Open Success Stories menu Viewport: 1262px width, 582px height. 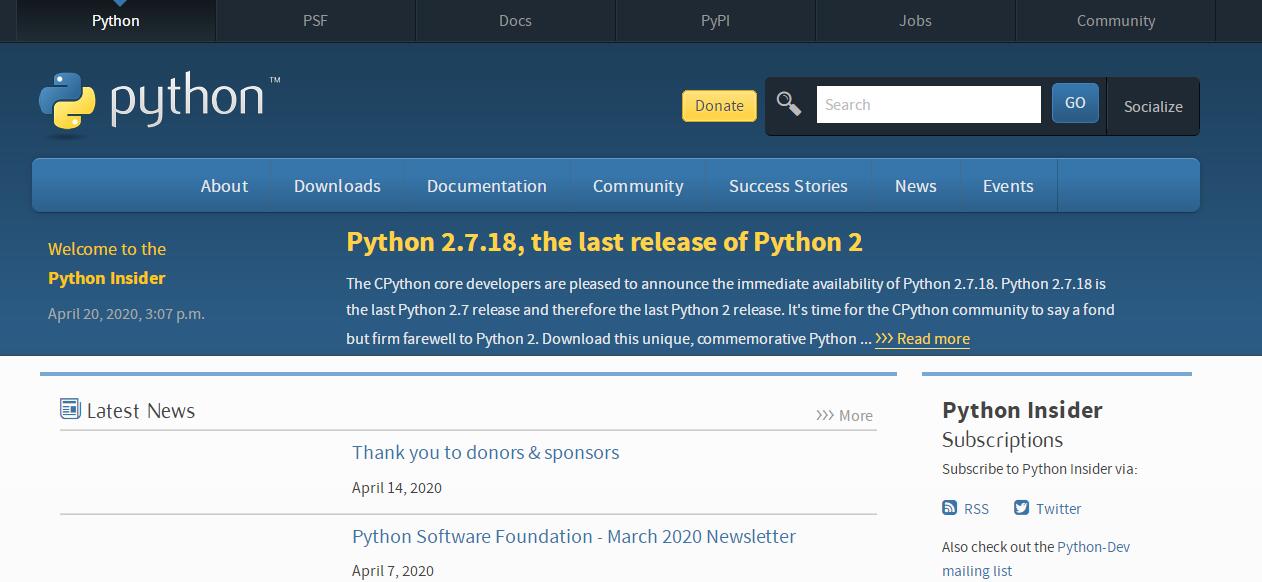click(x=788, y=186)
